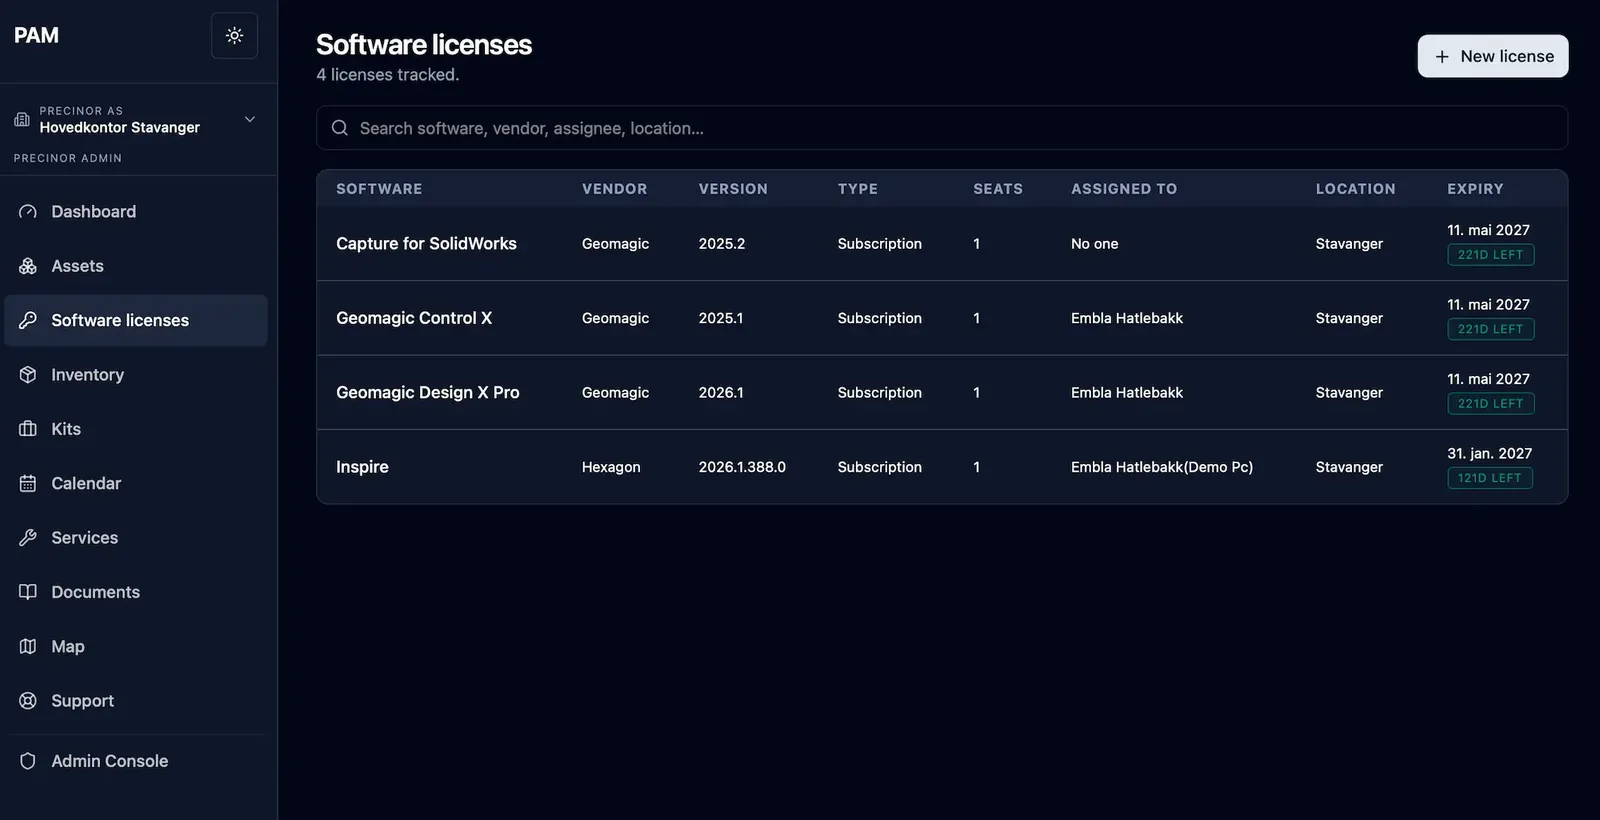1600x820 pixels.
Task: Sort by the EXPIRY column header
Action: point(1475,189)
